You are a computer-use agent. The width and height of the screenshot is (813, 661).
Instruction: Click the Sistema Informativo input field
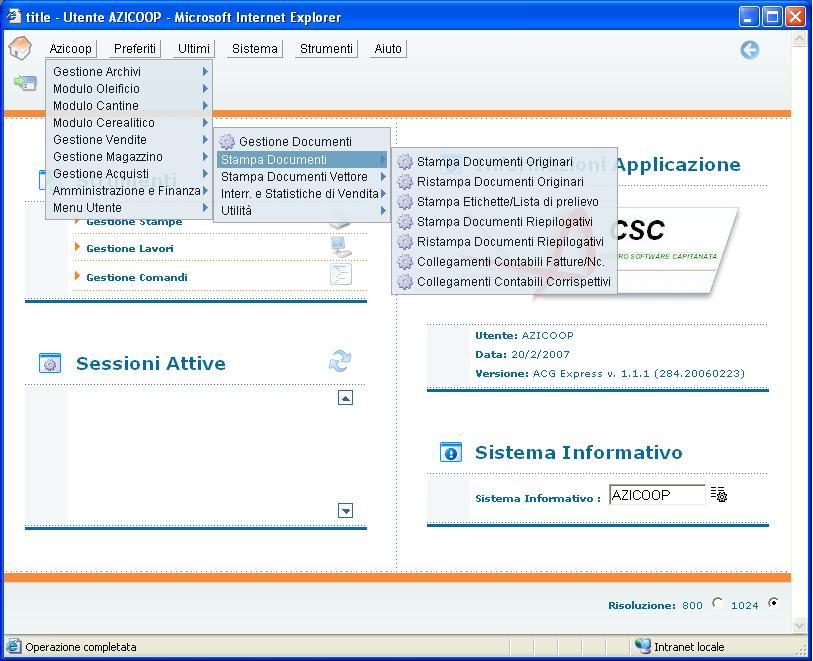[657, 495]
